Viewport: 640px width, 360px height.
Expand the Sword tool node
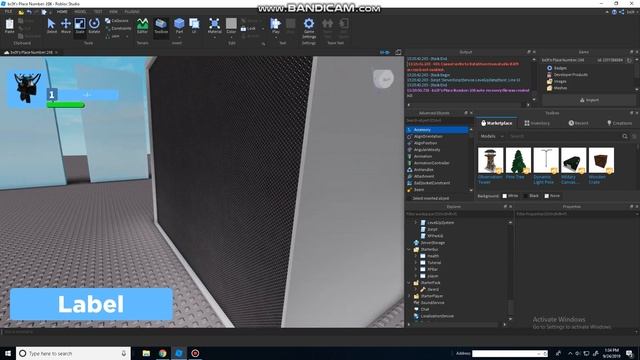416,289
